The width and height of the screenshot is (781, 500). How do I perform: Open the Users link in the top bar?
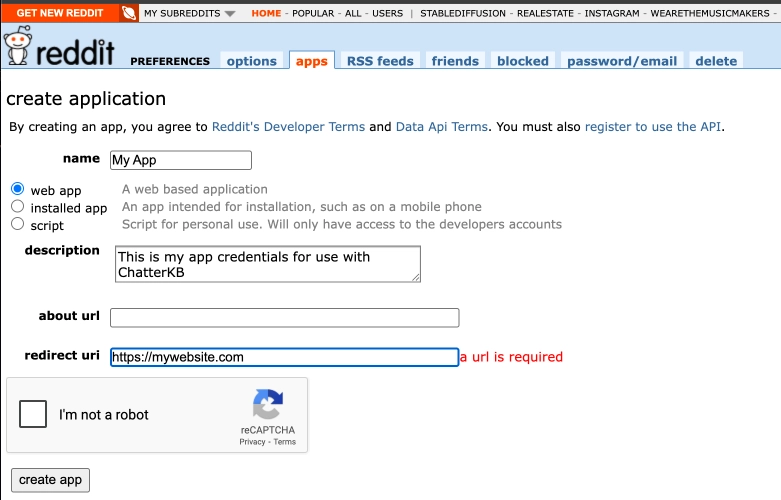[x=388, y=13]
